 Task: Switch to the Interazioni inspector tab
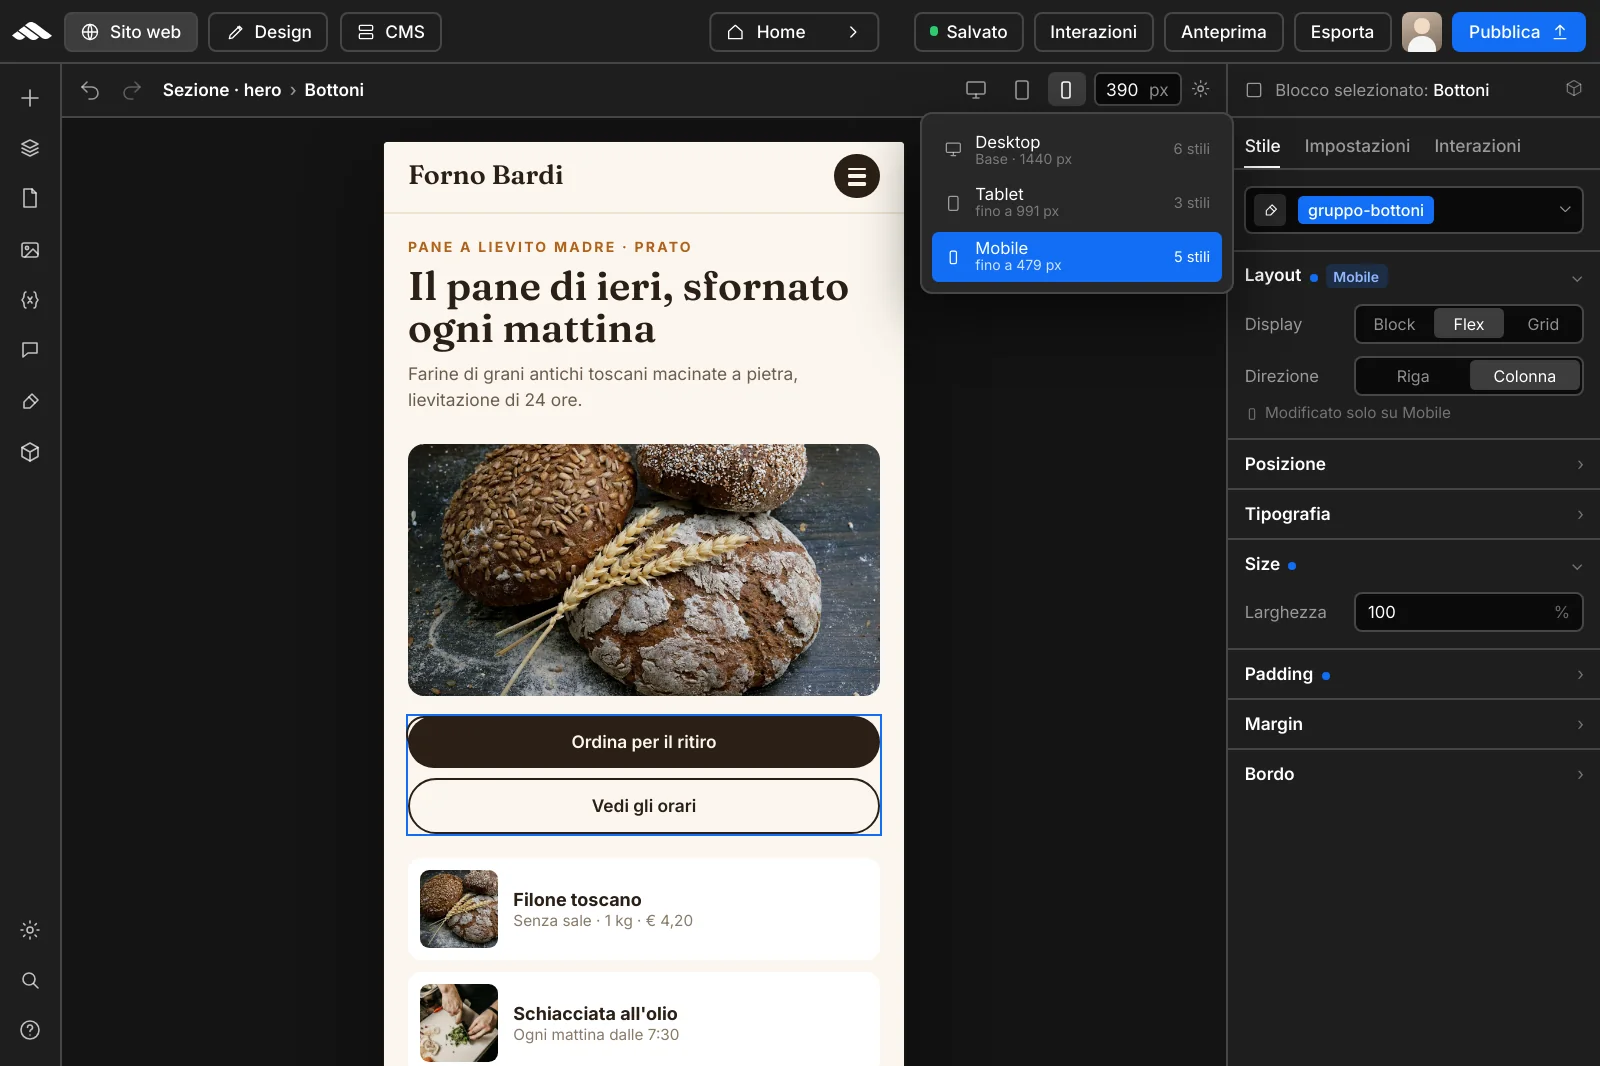point(1477,146)
